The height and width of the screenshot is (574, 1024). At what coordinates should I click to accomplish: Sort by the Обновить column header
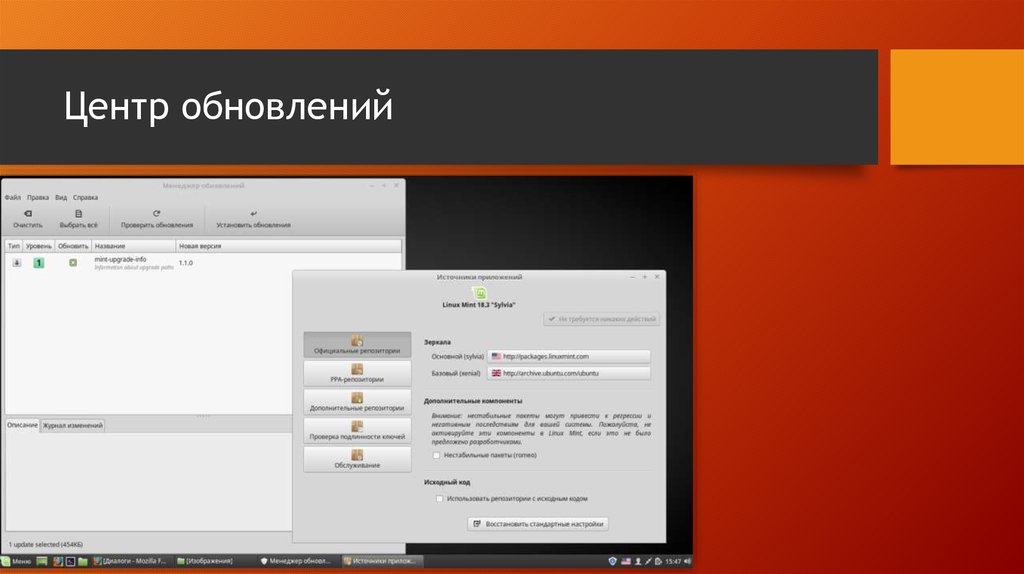pyautogui.click(x=72, y=246)
